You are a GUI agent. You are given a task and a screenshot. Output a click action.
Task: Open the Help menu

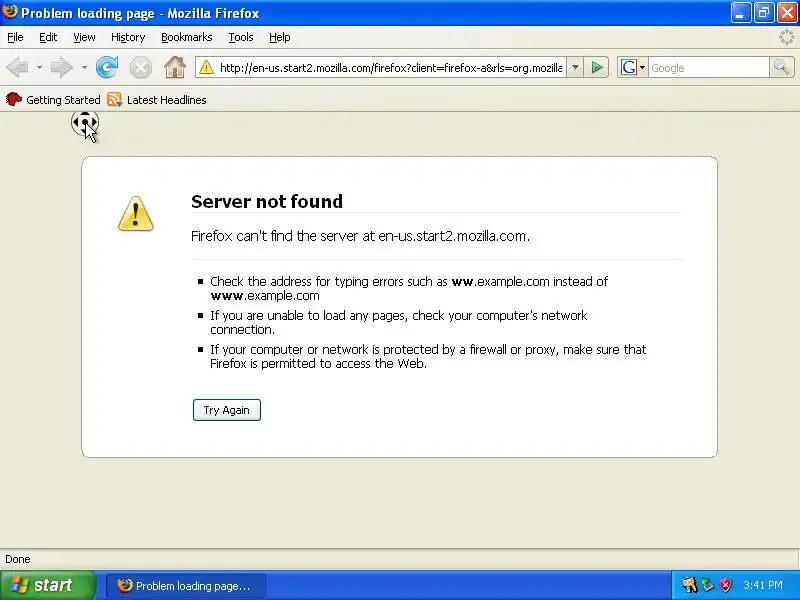pyautogui.click(x=280, y=37)
